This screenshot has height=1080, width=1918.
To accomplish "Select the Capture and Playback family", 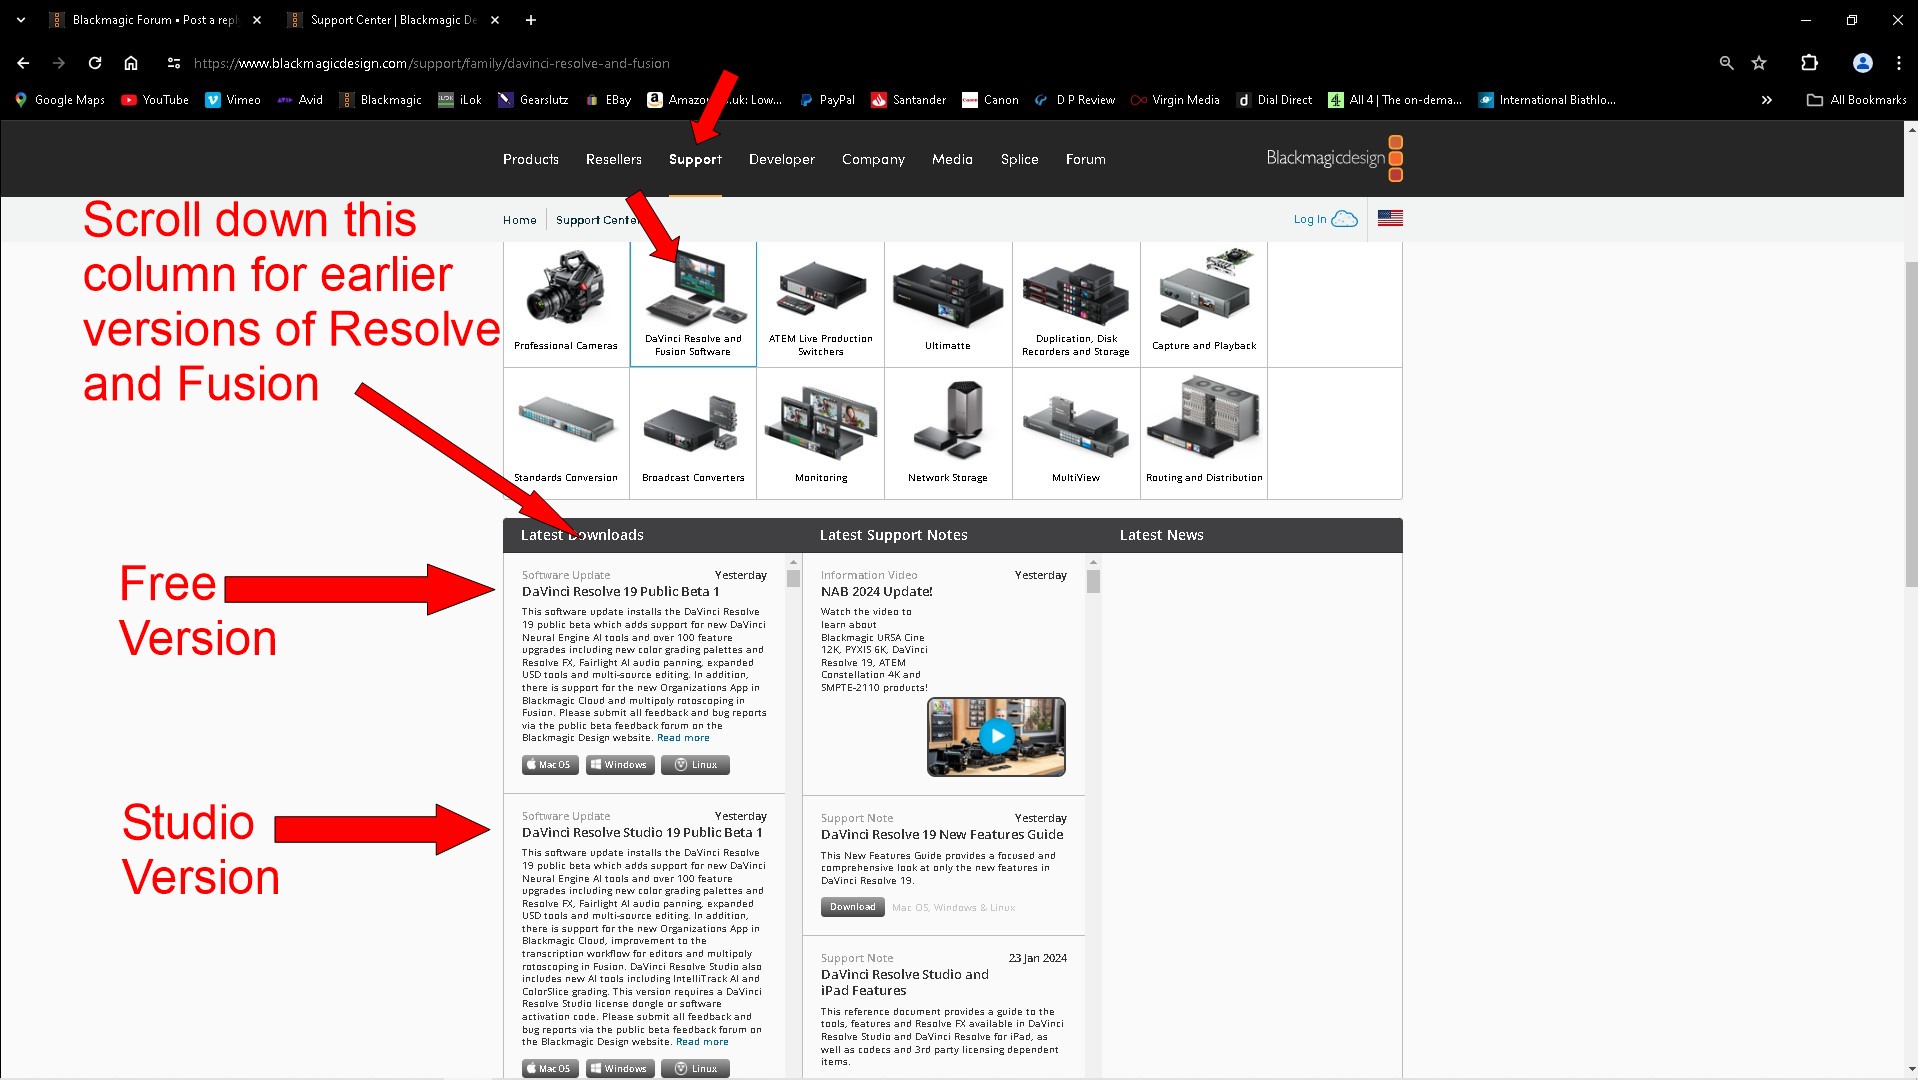I will (1204, 304).
